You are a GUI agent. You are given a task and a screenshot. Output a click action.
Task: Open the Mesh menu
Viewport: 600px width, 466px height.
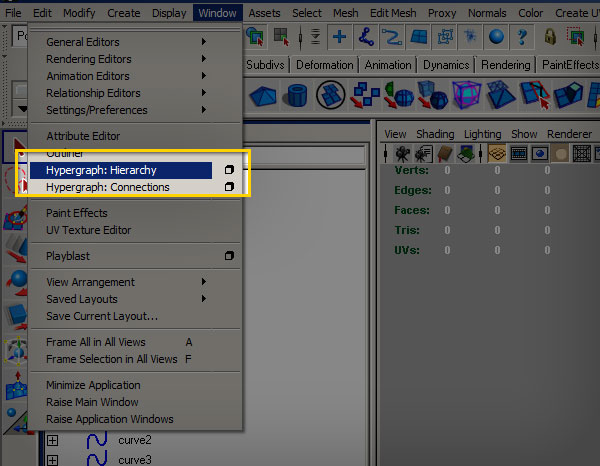coord(346,13)
